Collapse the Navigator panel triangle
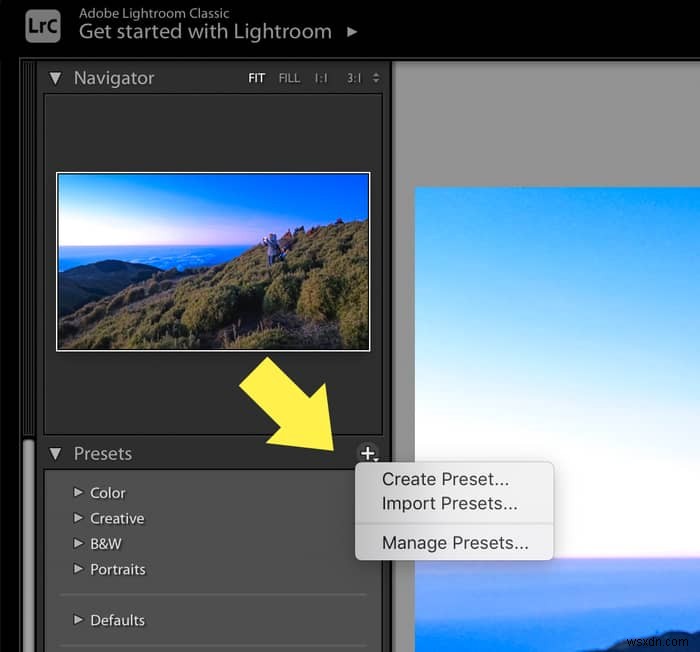 [55, 78]
